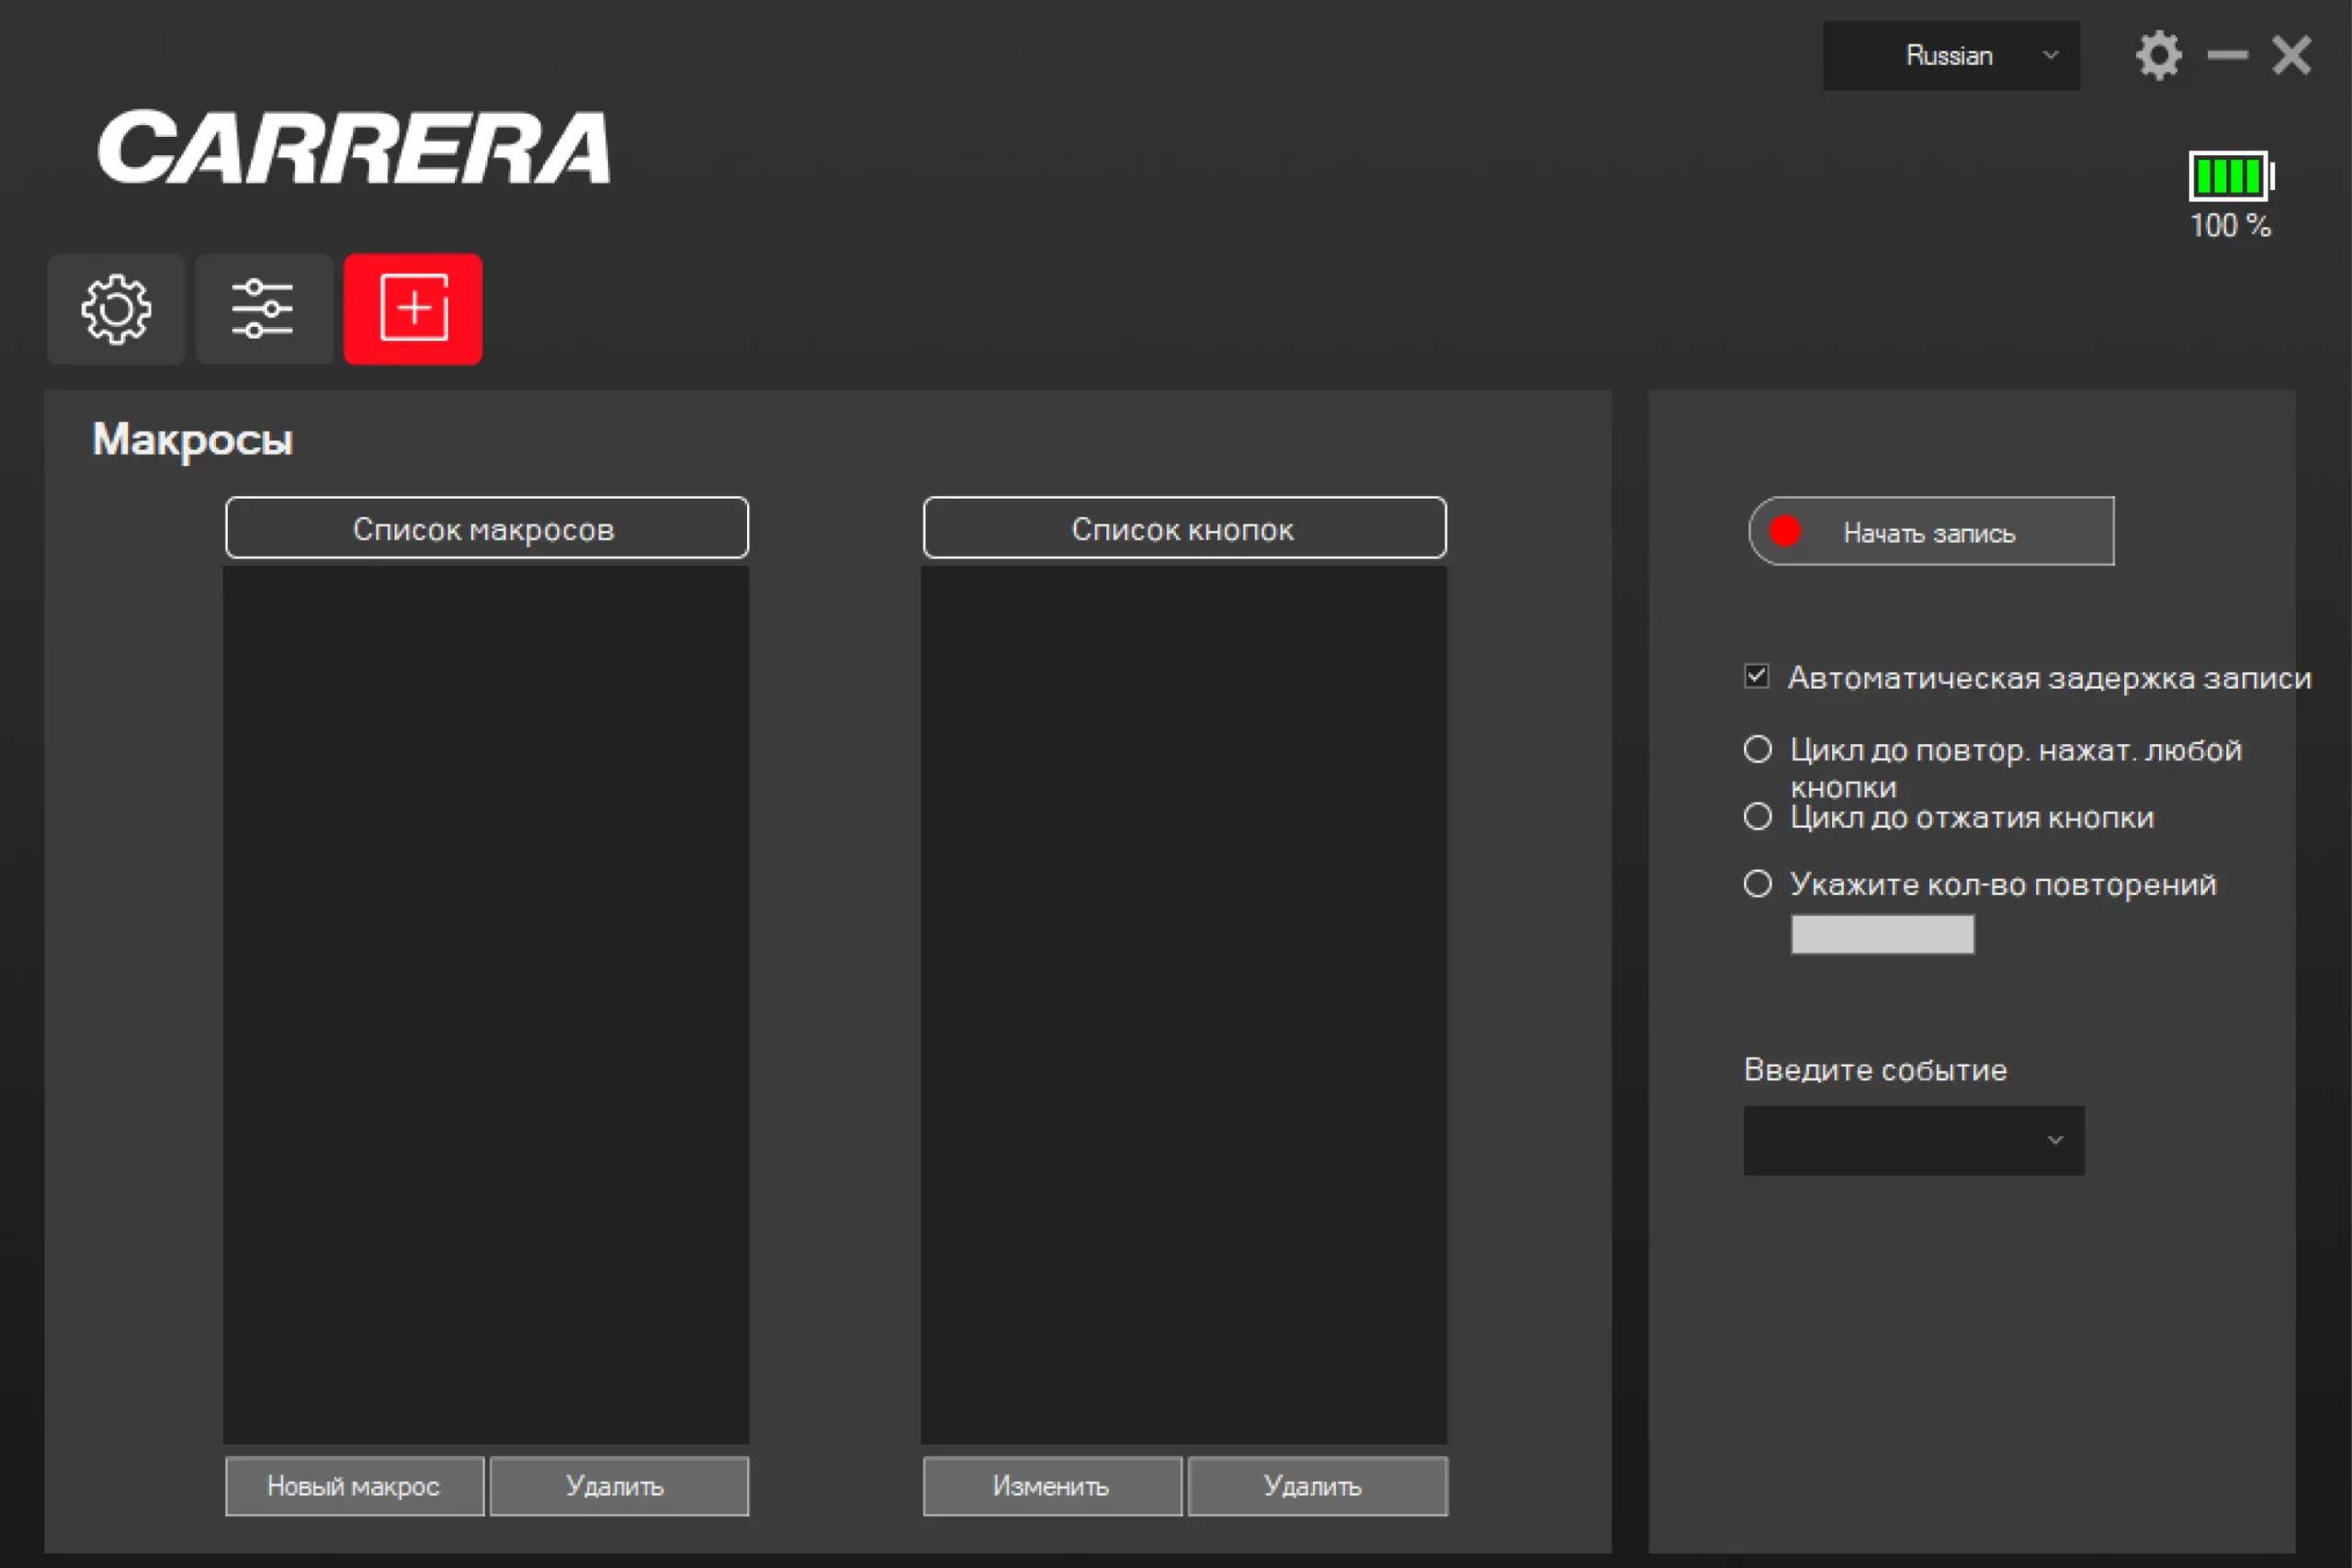Open the gear settings tab
The image size is (2352, 1568).
116,309
